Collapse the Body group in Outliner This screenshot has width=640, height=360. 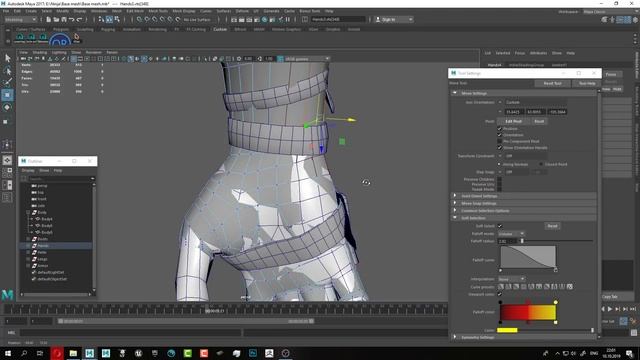click(x=28, y=212)
